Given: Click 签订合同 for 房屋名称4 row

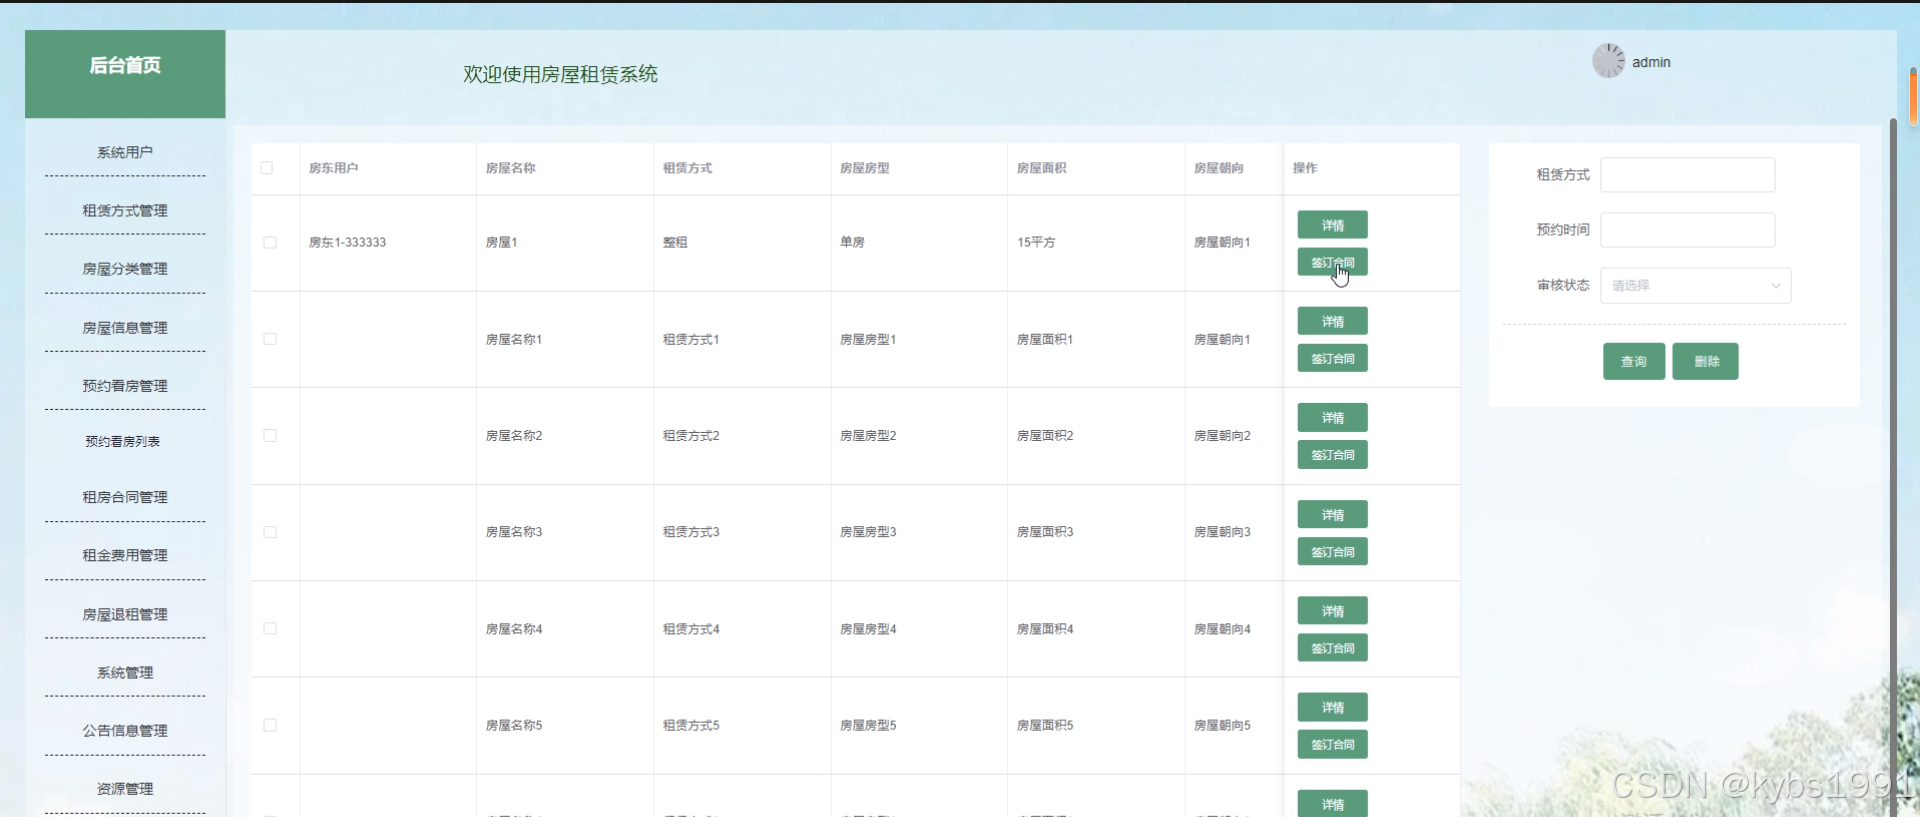Looking at the screenshot, I should tap(1332, 647).
